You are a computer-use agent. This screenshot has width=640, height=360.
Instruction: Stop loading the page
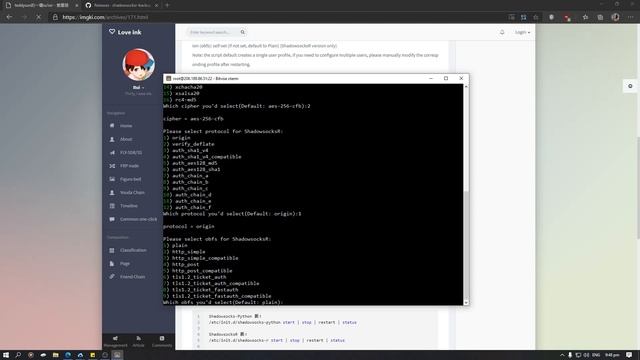(x=38, y=17)
